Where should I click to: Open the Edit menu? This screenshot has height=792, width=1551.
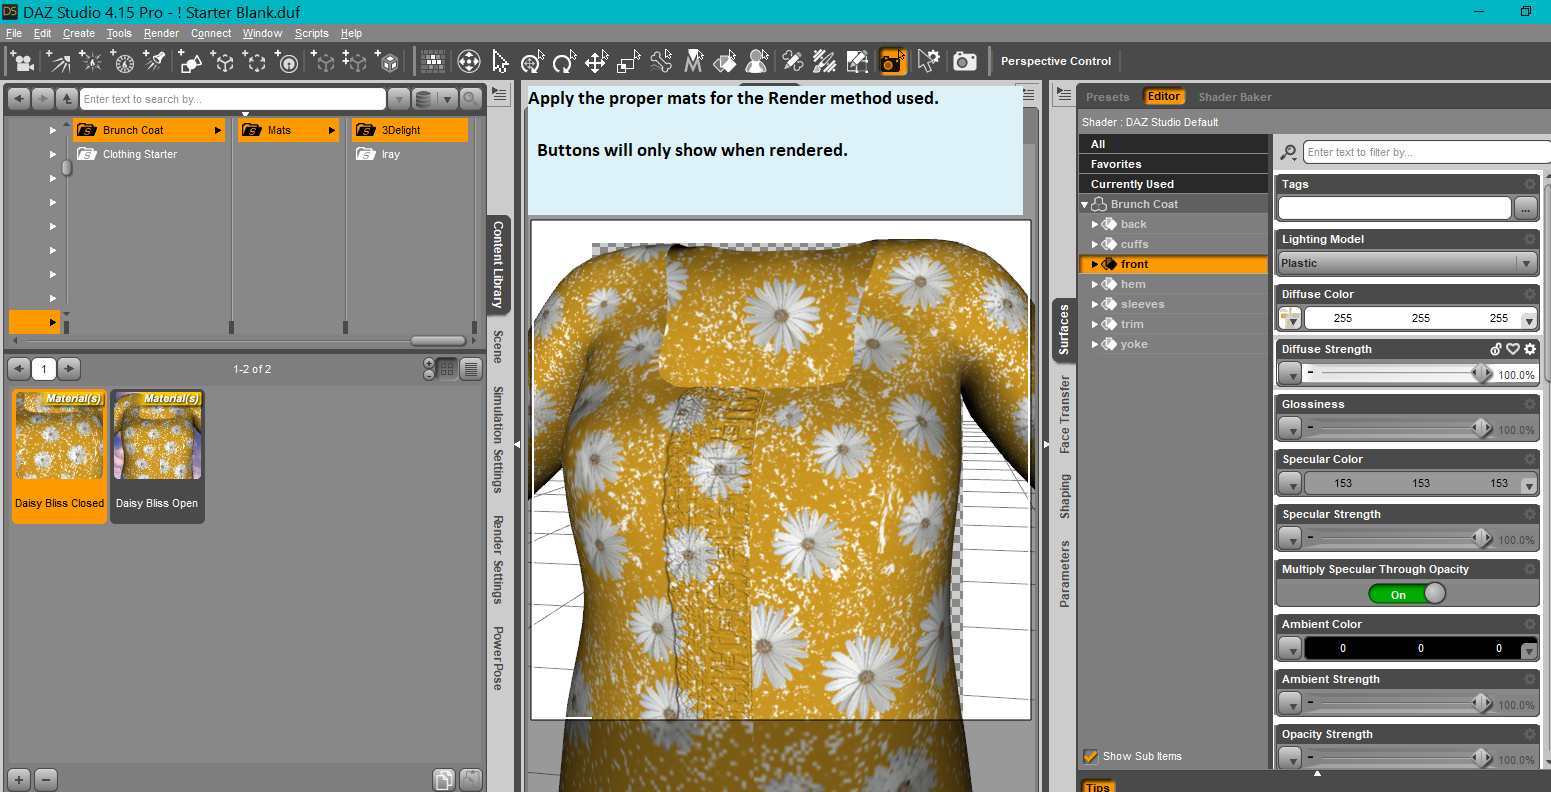click(42, 33)
